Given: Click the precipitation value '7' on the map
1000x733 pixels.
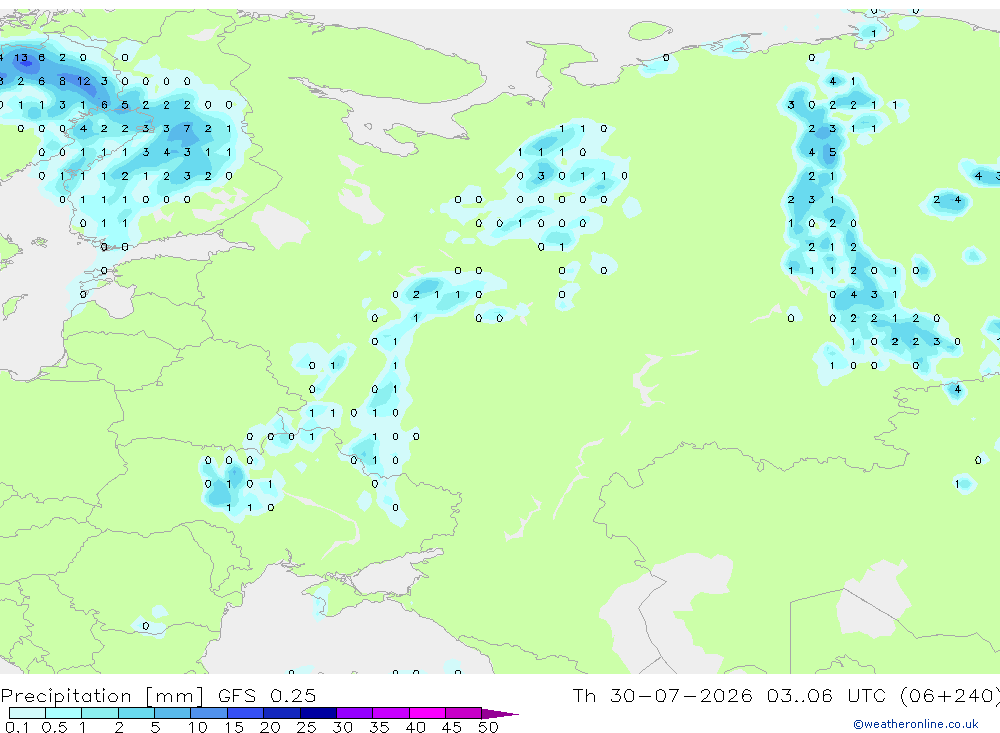Looking at the screenshot, I should (187, 128).
